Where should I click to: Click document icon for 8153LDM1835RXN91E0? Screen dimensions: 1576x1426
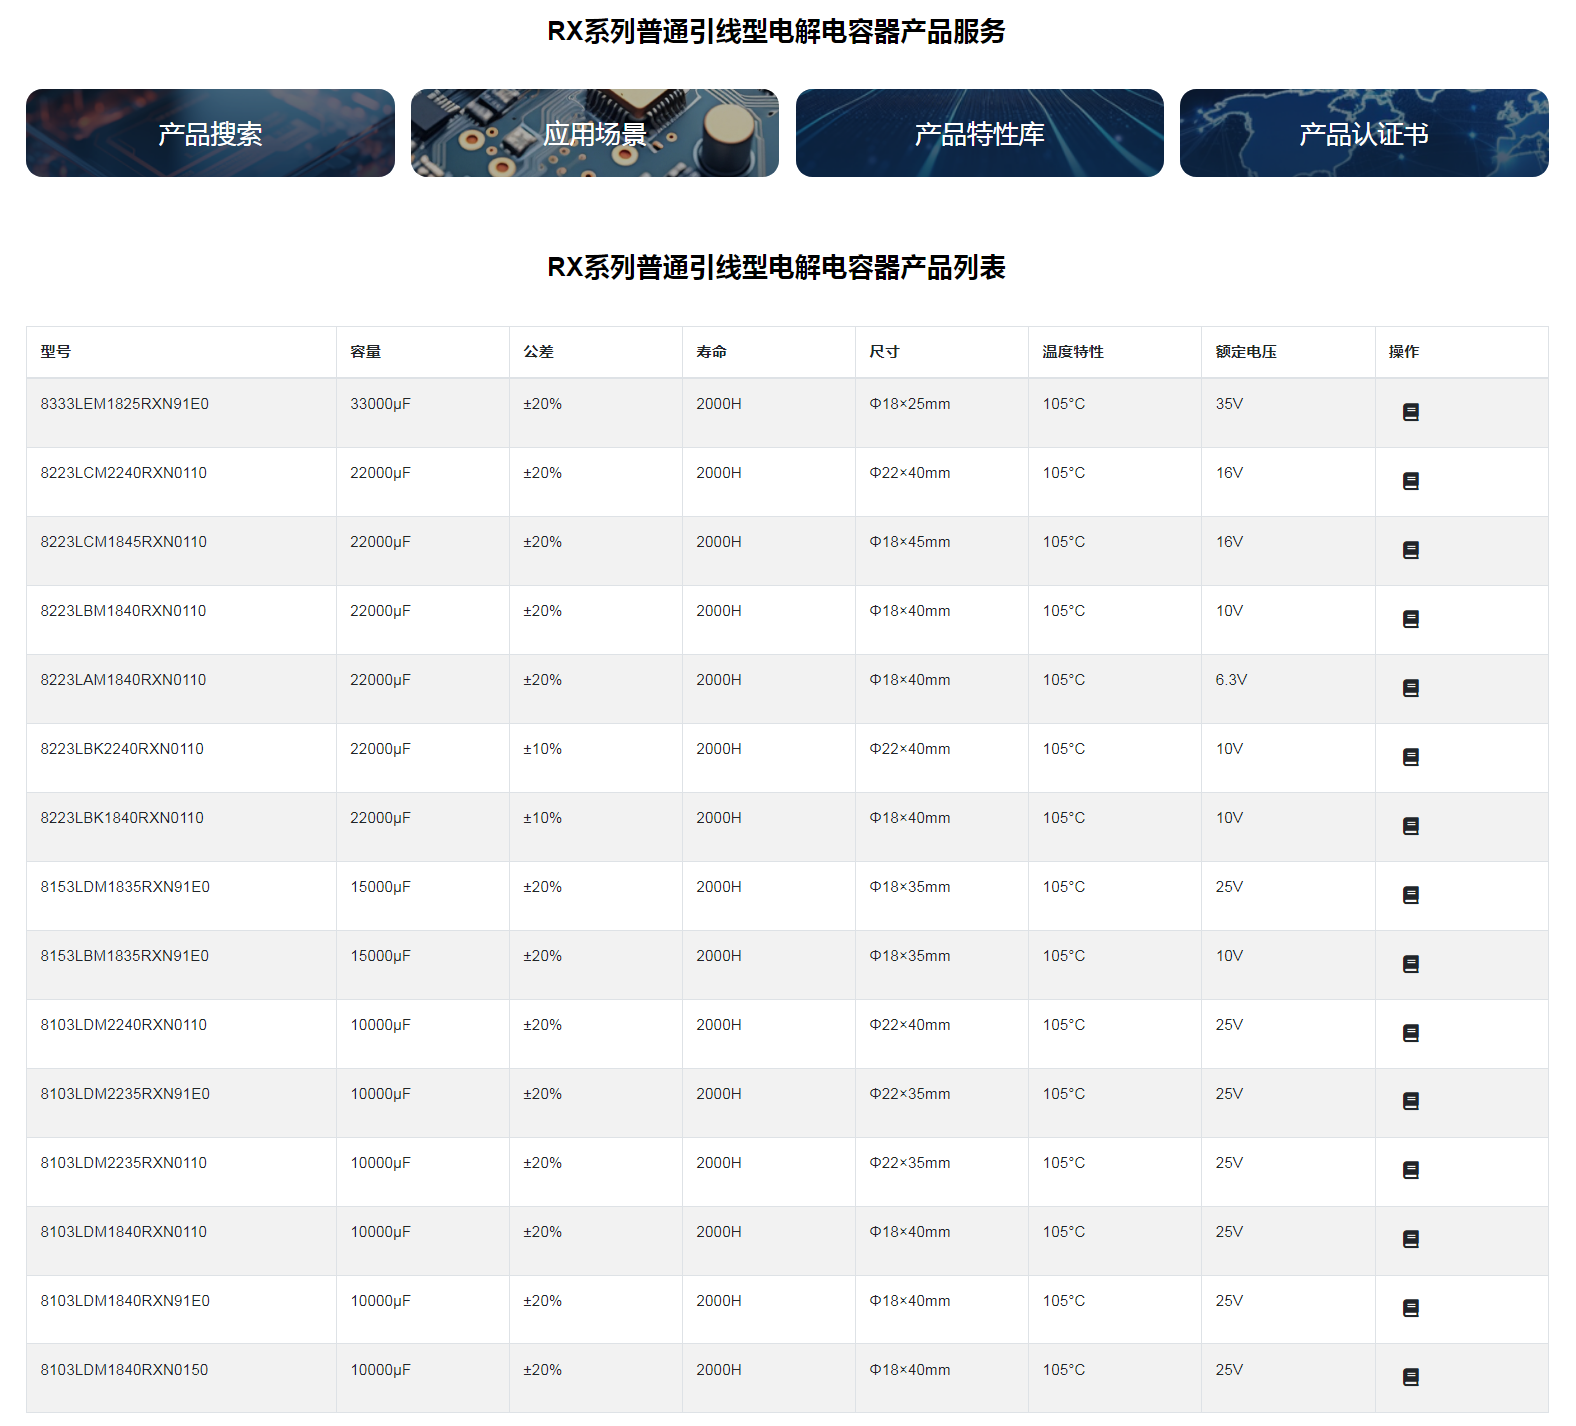point(1410,895)
